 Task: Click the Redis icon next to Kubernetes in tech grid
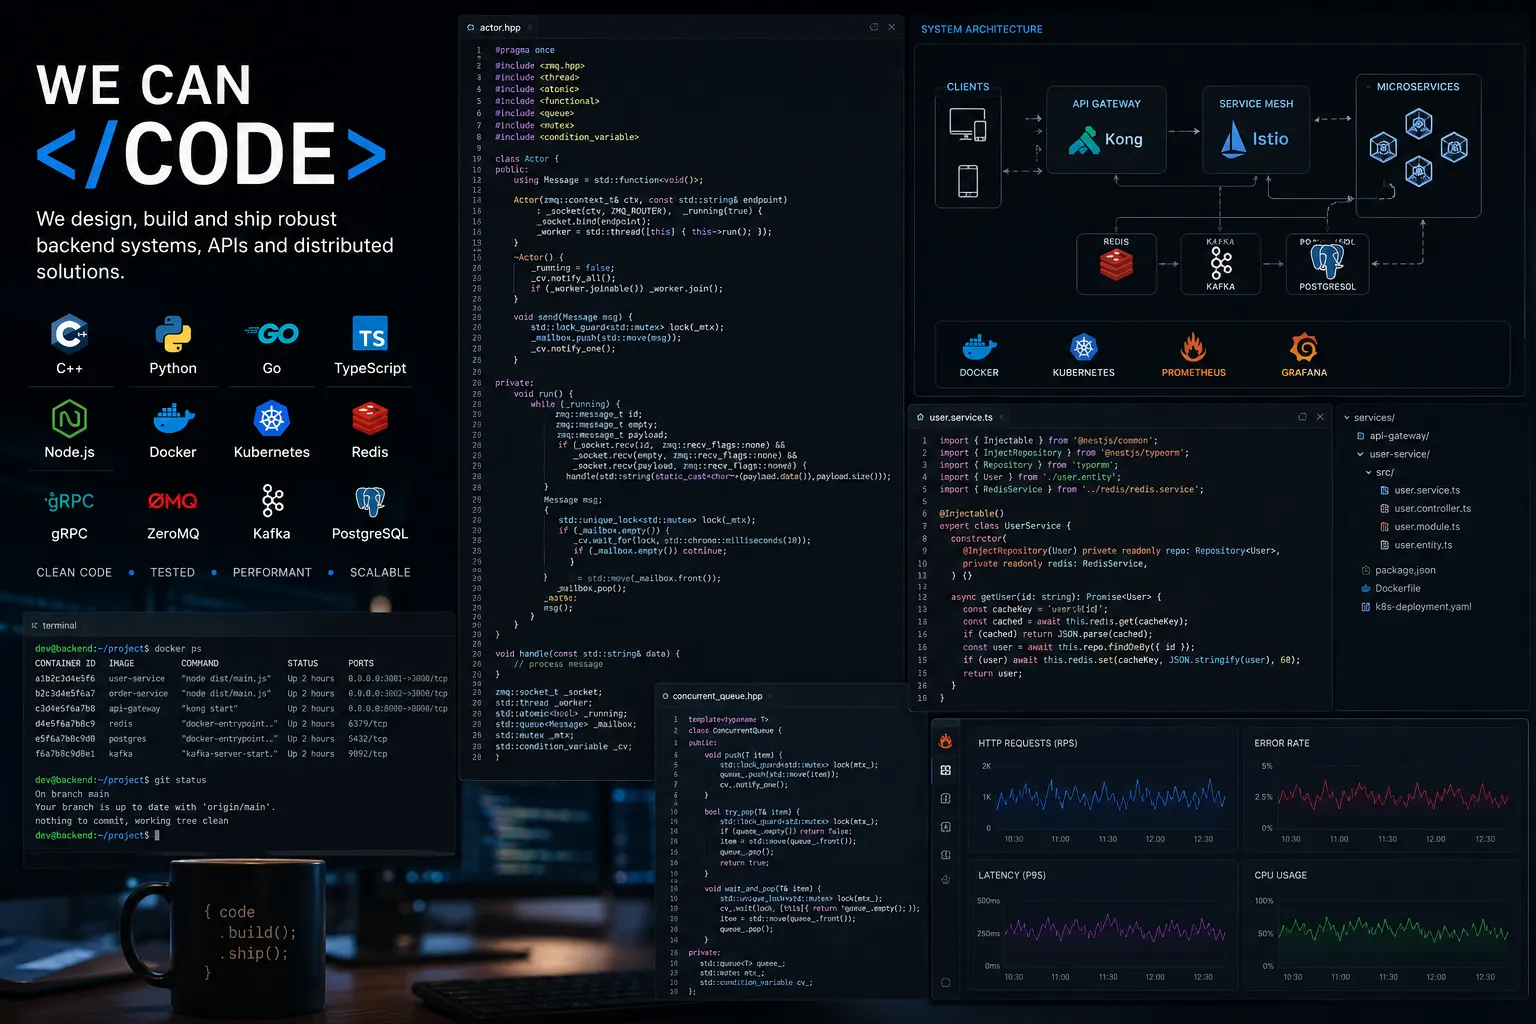coord(370,418)
